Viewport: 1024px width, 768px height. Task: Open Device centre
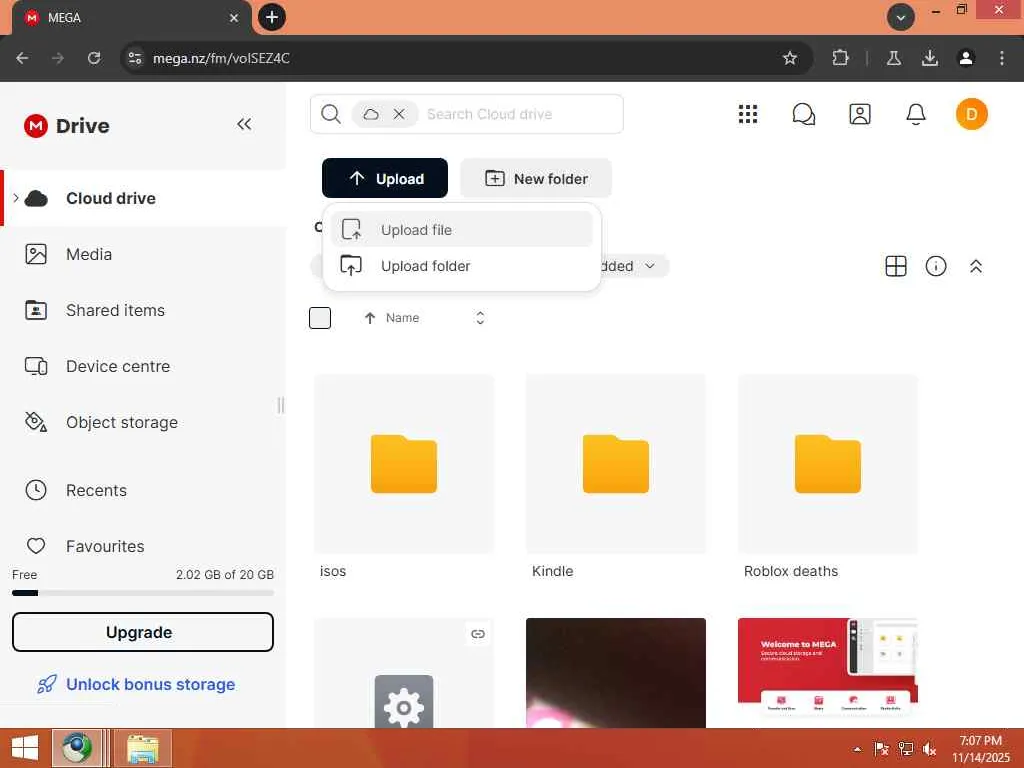[118, 366]
